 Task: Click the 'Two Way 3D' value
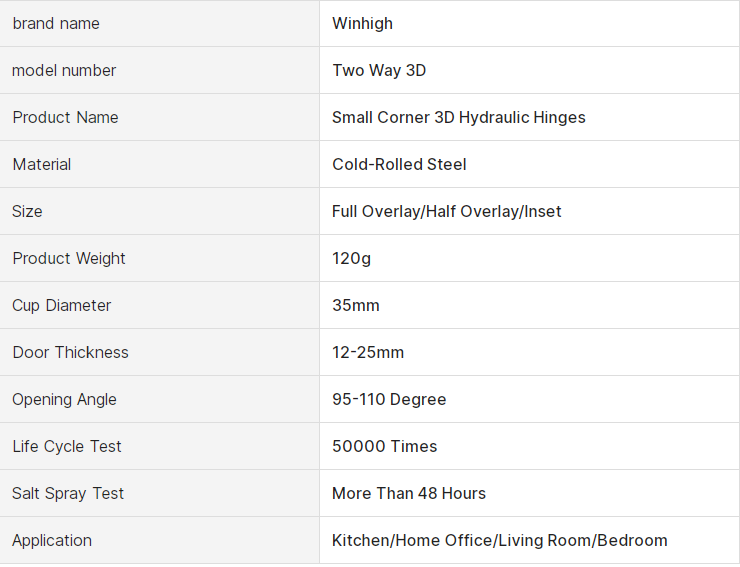tap(379, 70)
